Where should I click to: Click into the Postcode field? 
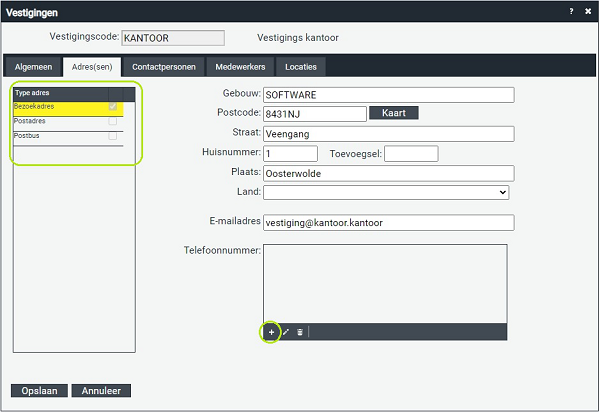tap(315, 114)
